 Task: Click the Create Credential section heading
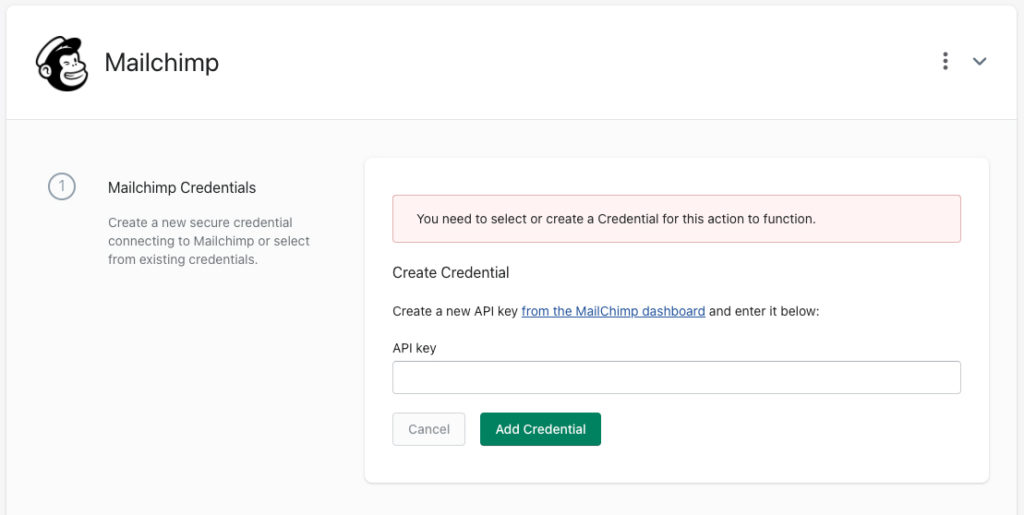pos(451,273)
